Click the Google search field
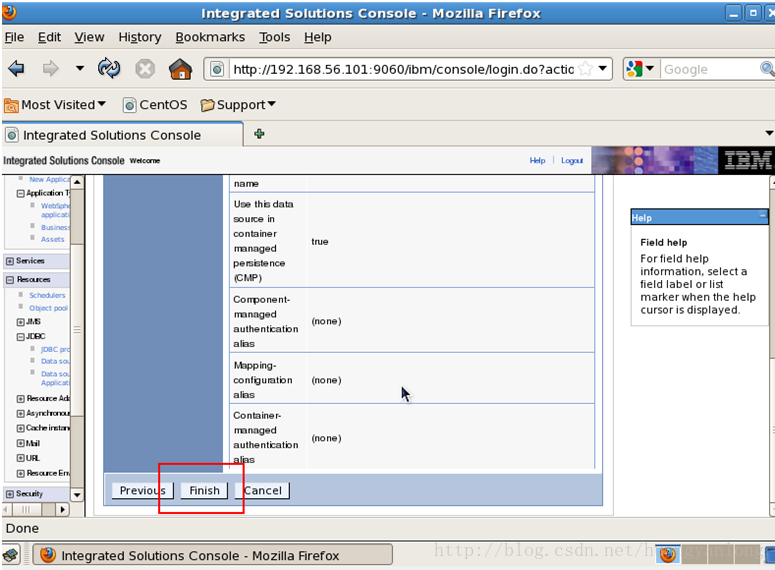The width and height of the screenshot is (775, 570). point(710,69)
